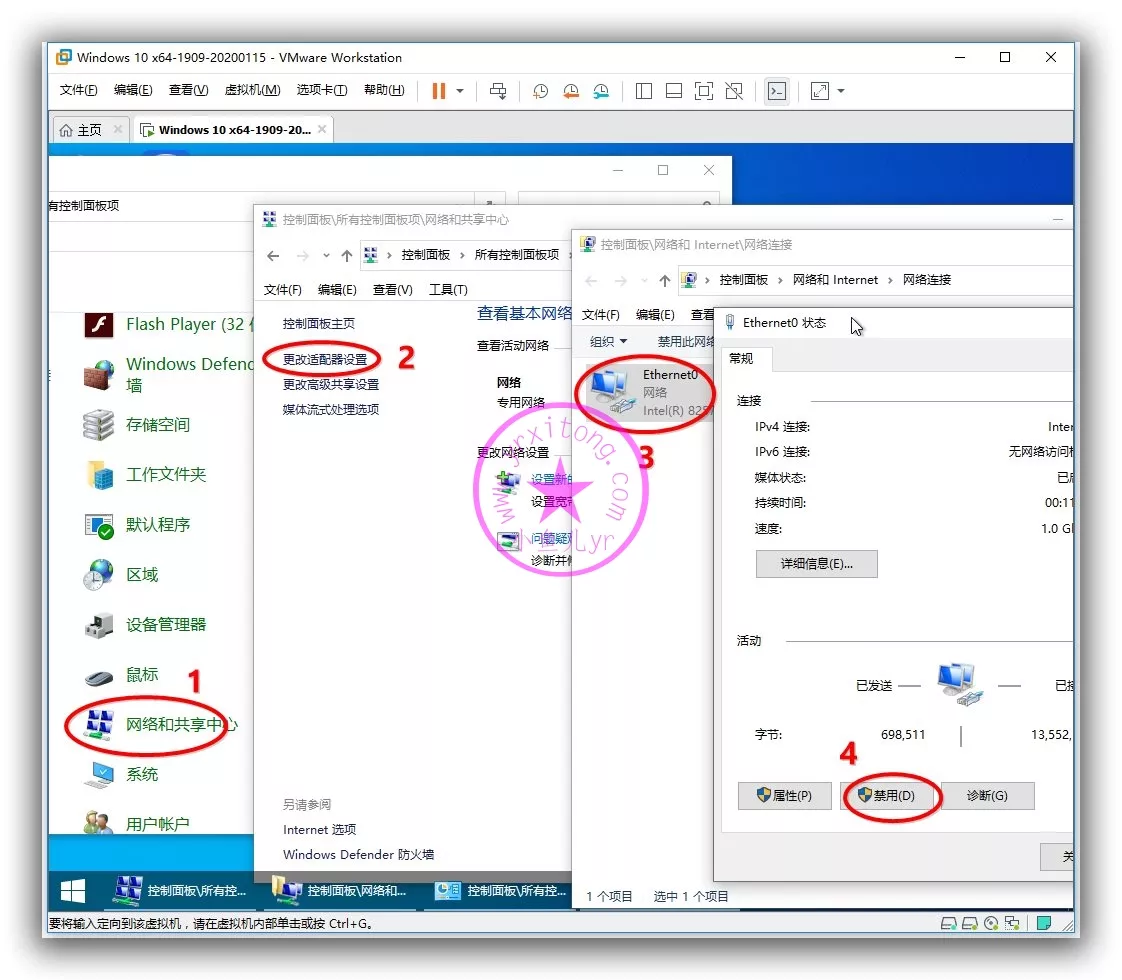Click the 详细信息(E)... button
This screenshot has height=980, width=1122.
[x=816, y=563]
